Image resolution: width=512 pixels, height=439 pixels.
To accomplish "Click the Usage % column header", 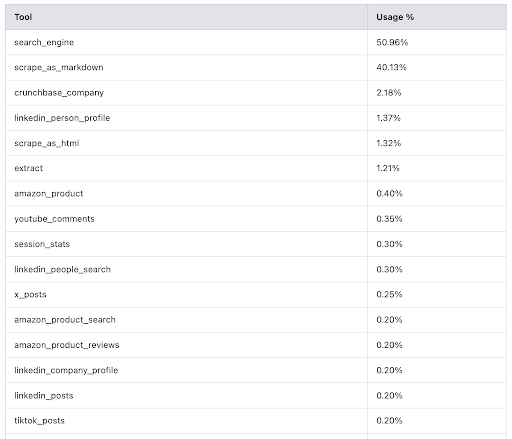I will point(437,17).
